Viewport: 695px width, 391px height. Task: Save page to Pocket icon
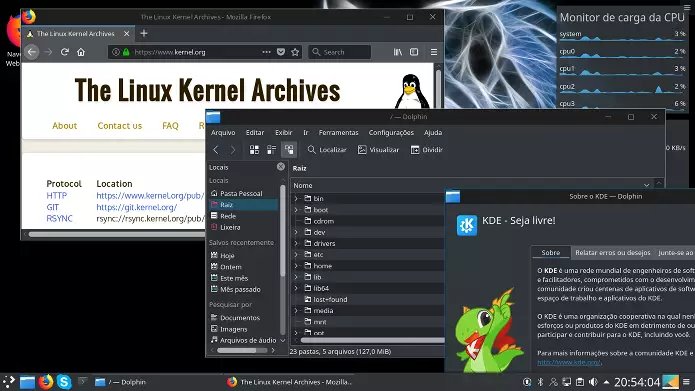point(281,52)
